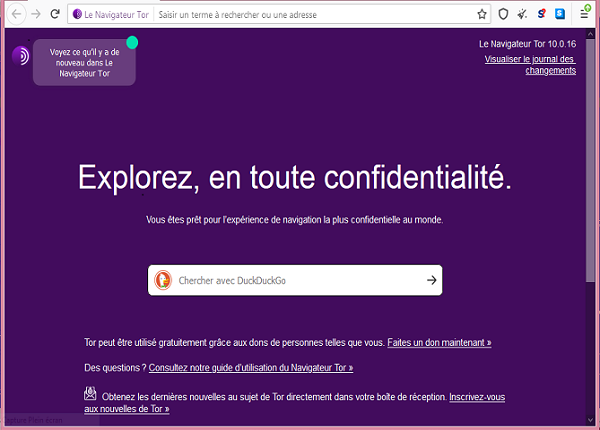Click the DuckDuckGo logo in the search box
The height and width of the screenshot is (430, 600).
[x=163, y=280]
